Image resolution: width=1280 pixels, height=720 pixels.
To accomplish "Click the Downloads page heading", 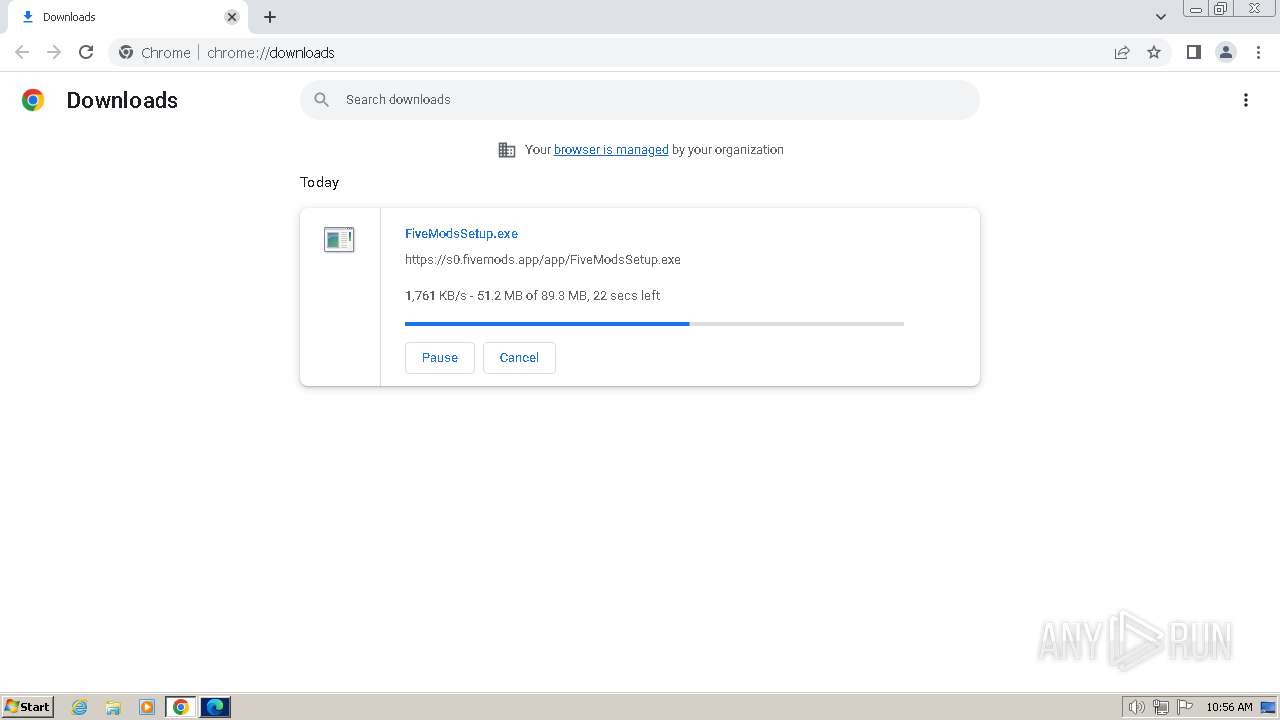I will point(122,100).
